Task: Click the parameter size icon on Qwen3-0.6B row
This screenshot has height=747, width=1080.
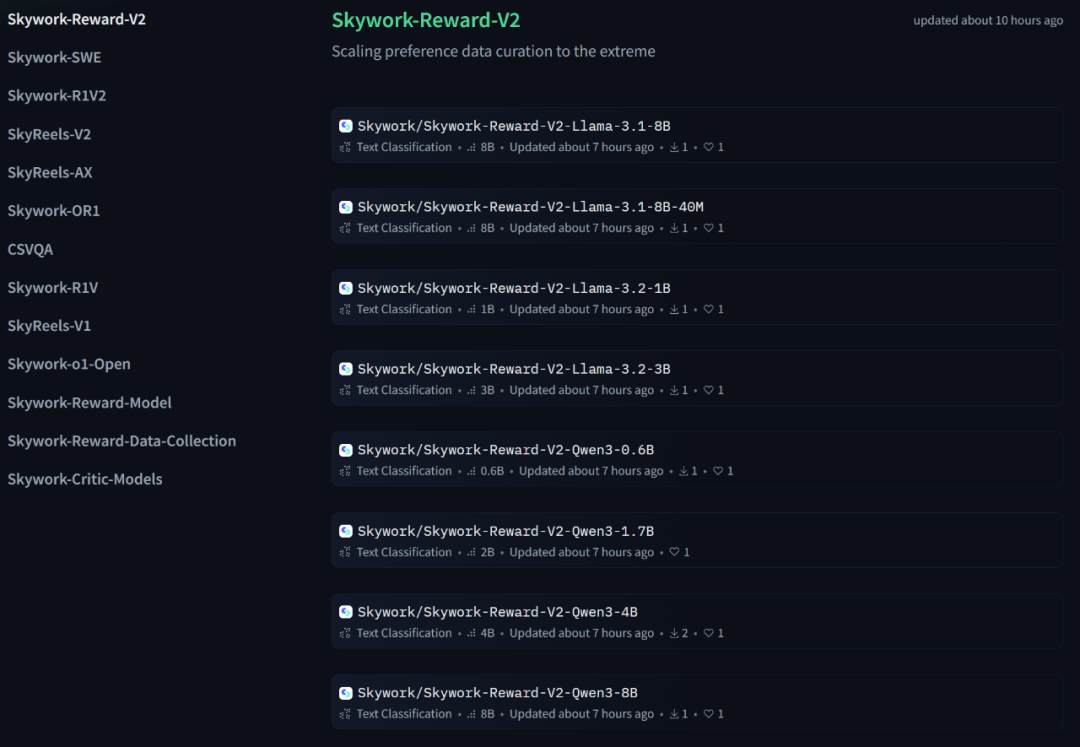Action: (471, 471)
